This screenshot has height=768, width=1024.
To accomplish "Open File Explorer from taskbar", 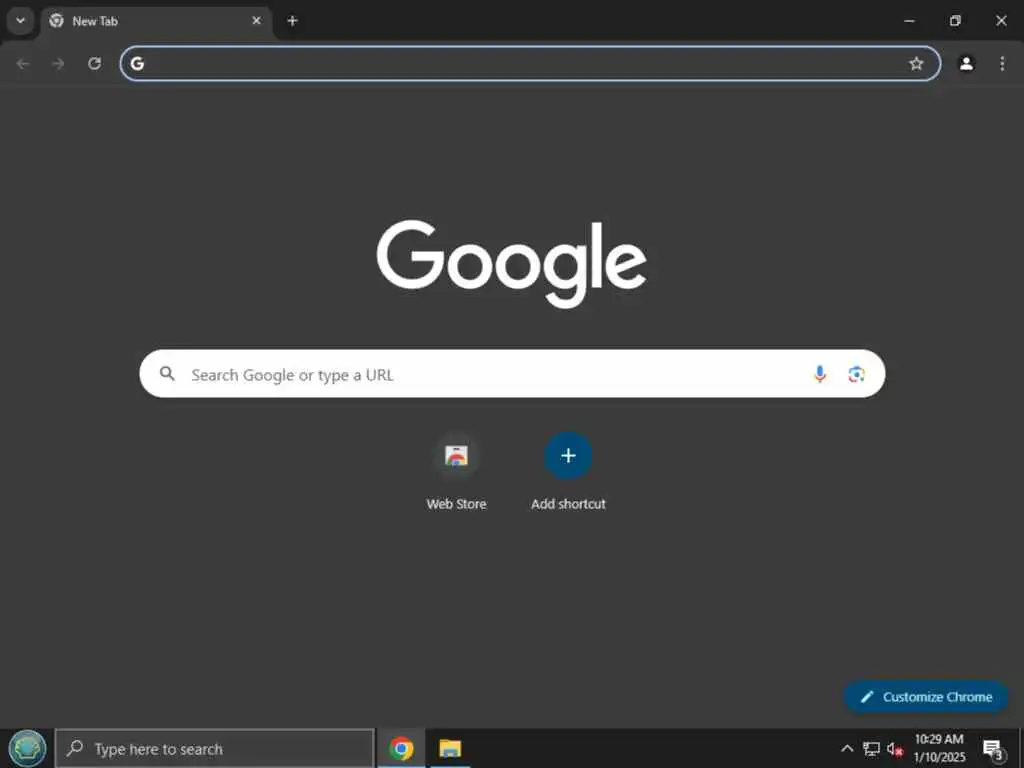I will (450, 748).
